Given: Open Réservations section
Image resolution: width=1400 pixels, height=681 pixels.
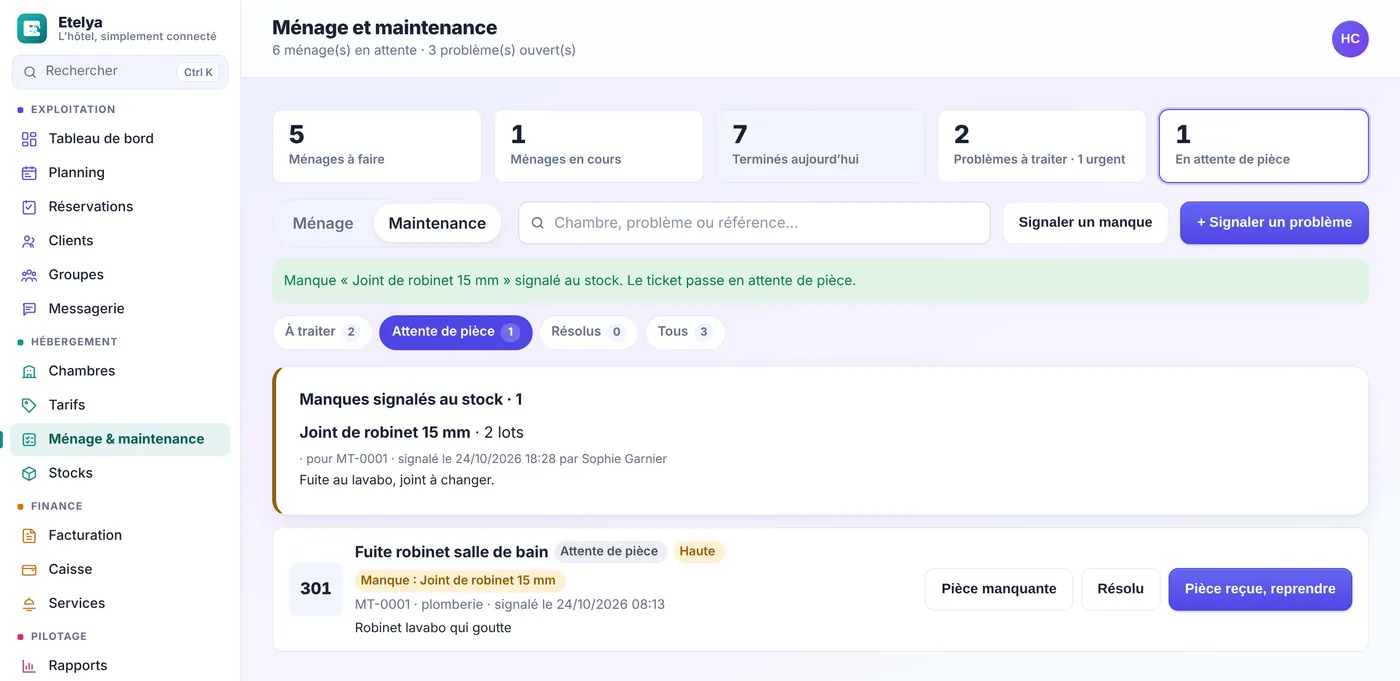Looking at the screenshot, I should click(120, 207).
